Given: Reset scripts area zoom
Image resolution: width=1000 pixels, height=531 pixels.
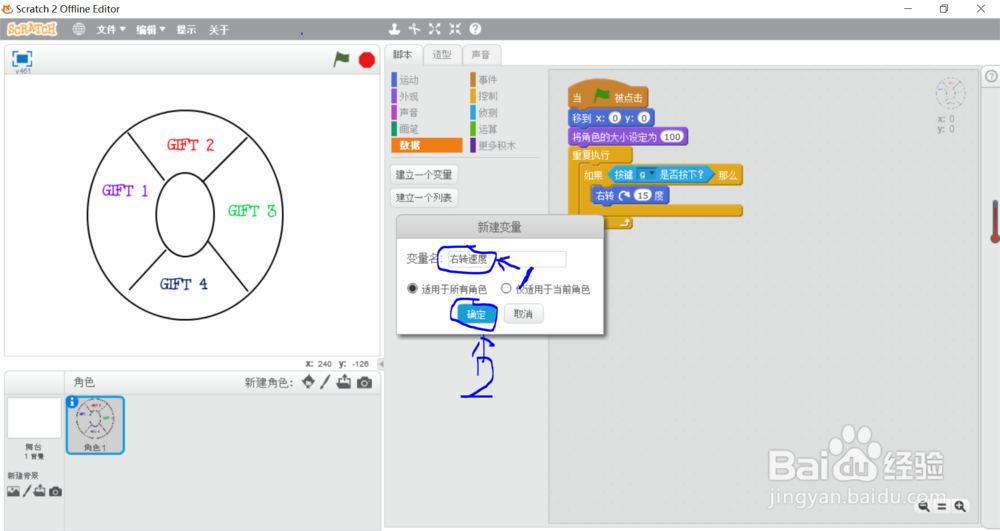Looking at the screenshot, I should (941, 507).
